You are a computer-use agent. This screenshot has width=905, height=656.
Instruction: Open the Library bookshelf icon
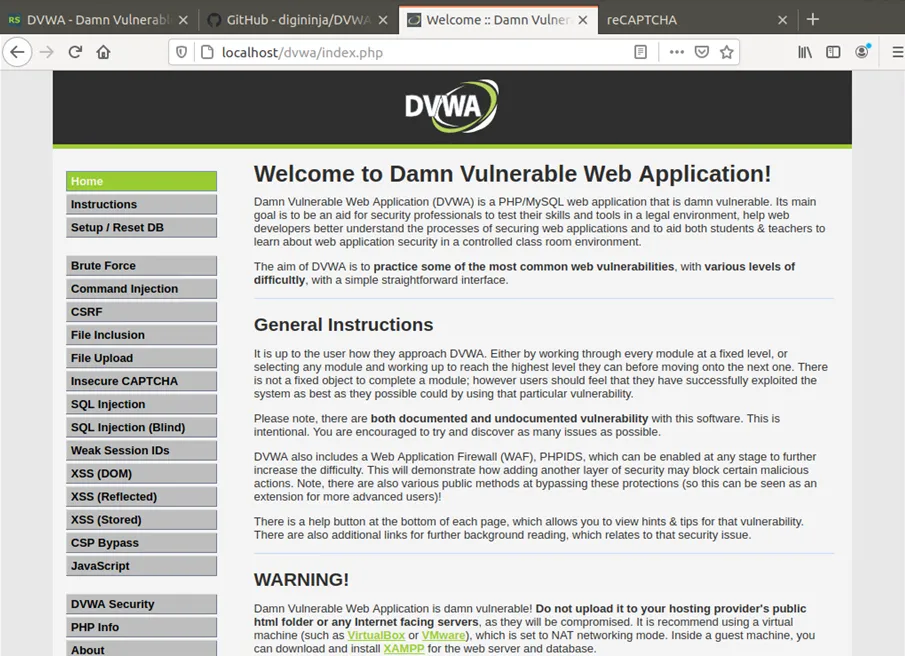(x=805, y=53)
